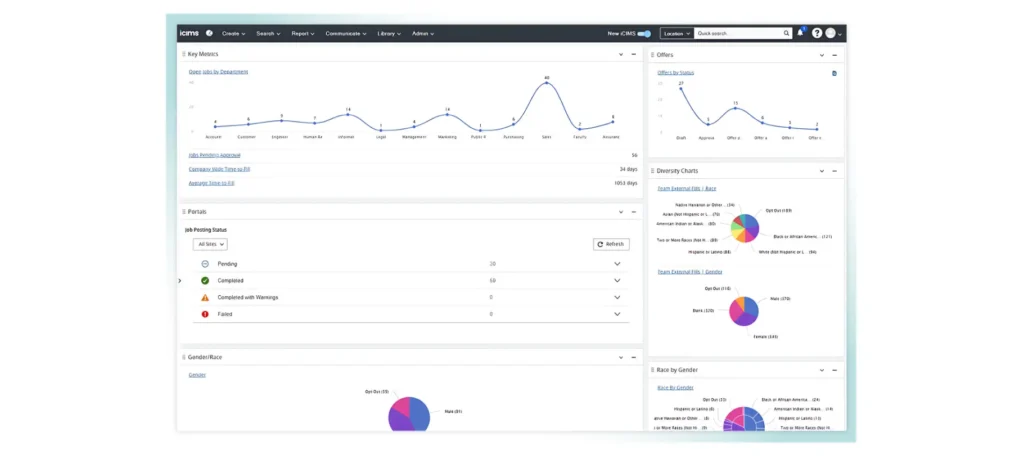Viewport: 1024px width, 464px height.
Task: Minimize the Diversity Charts panel
Action: [835, 171]
